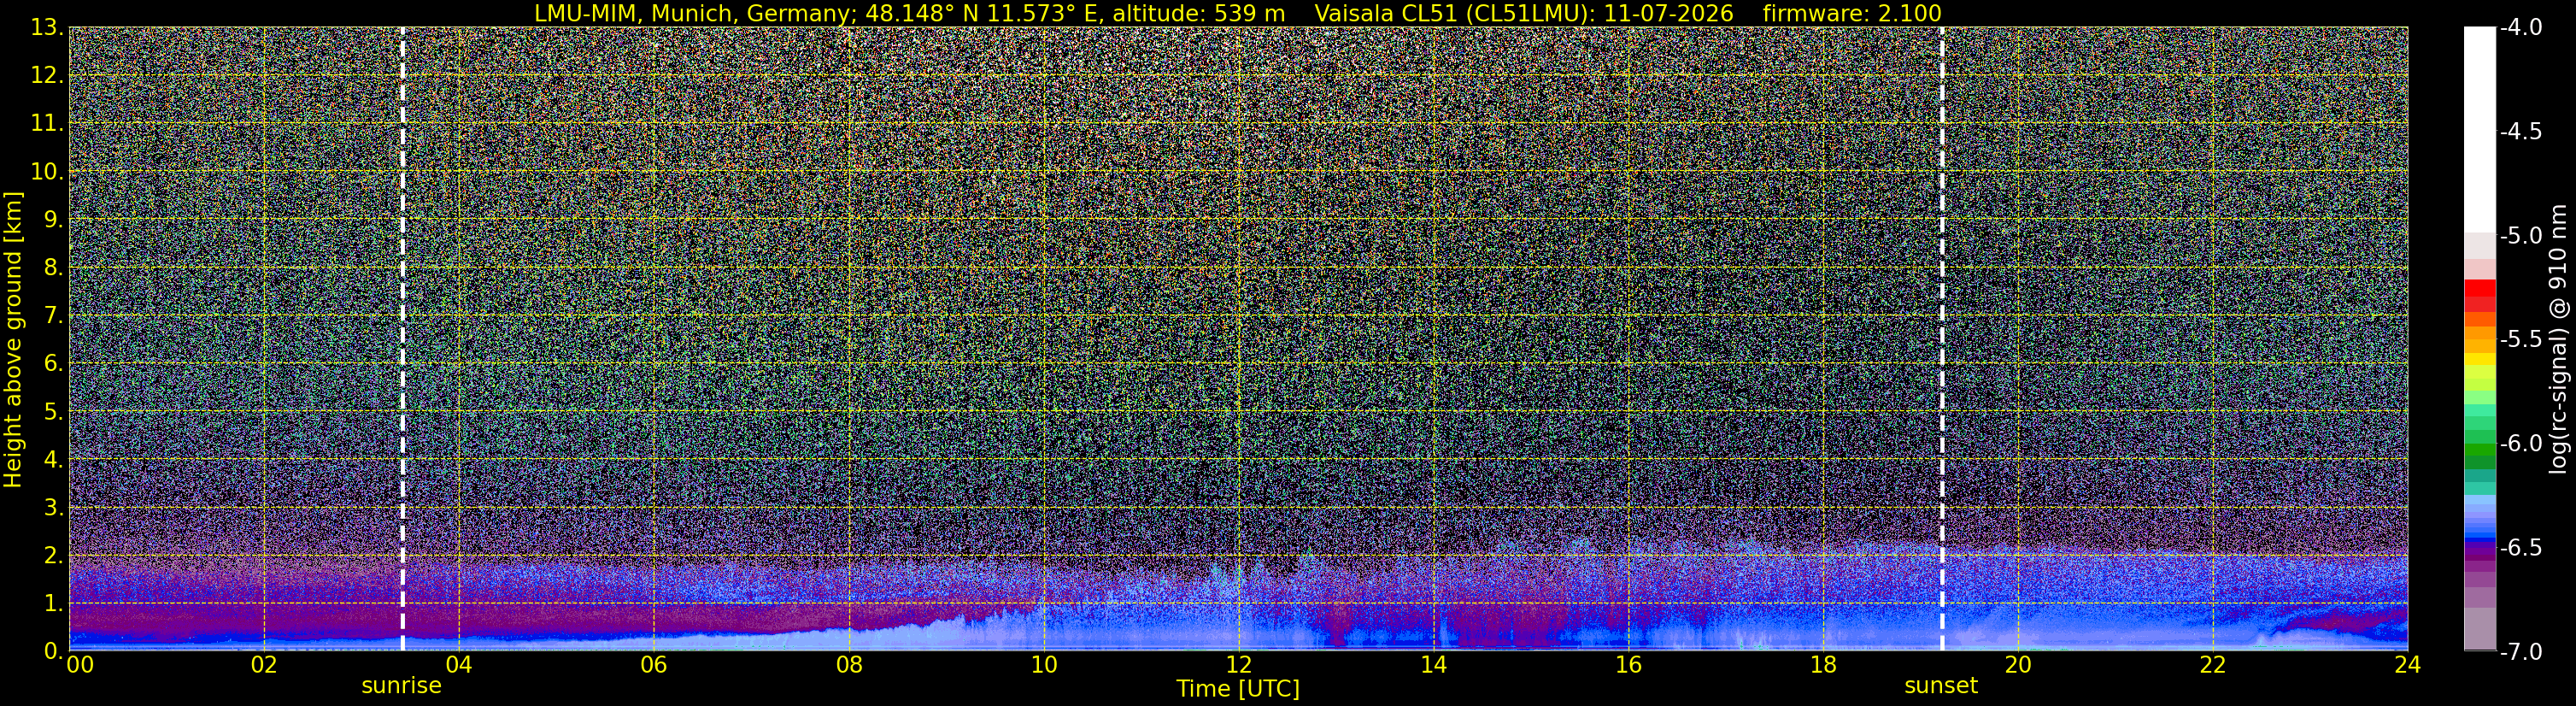The height and width of the screenshot is (706, 2576).
Task: Click the time axis tick label 10
Action: tap(1043, 666)
